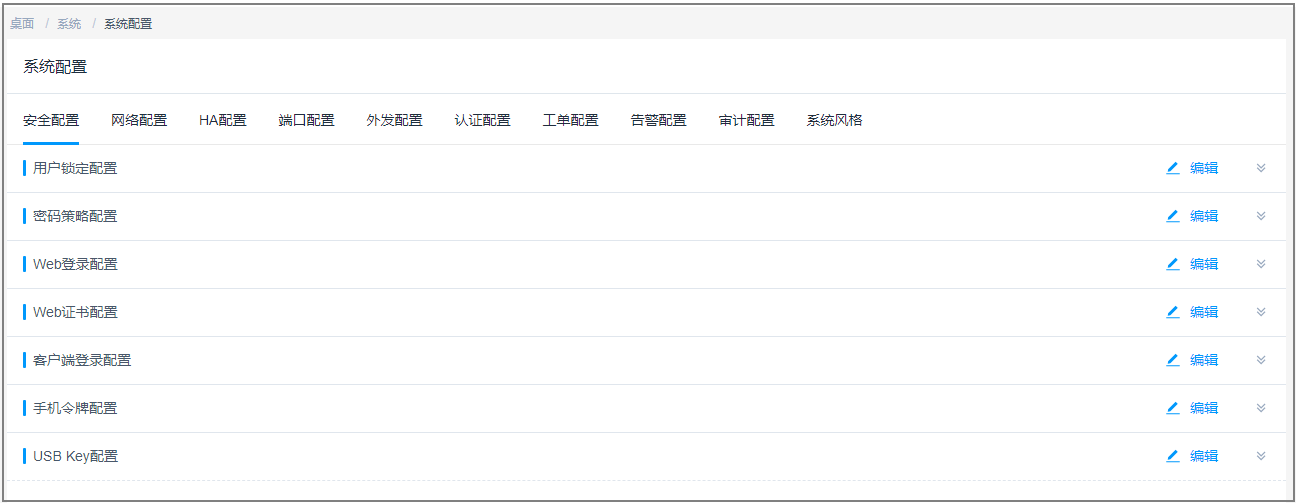The height and width of the screenshot is (503, 1296).
Task: Expand the Web证书配置 section chevron
Action: (1261, 312)
